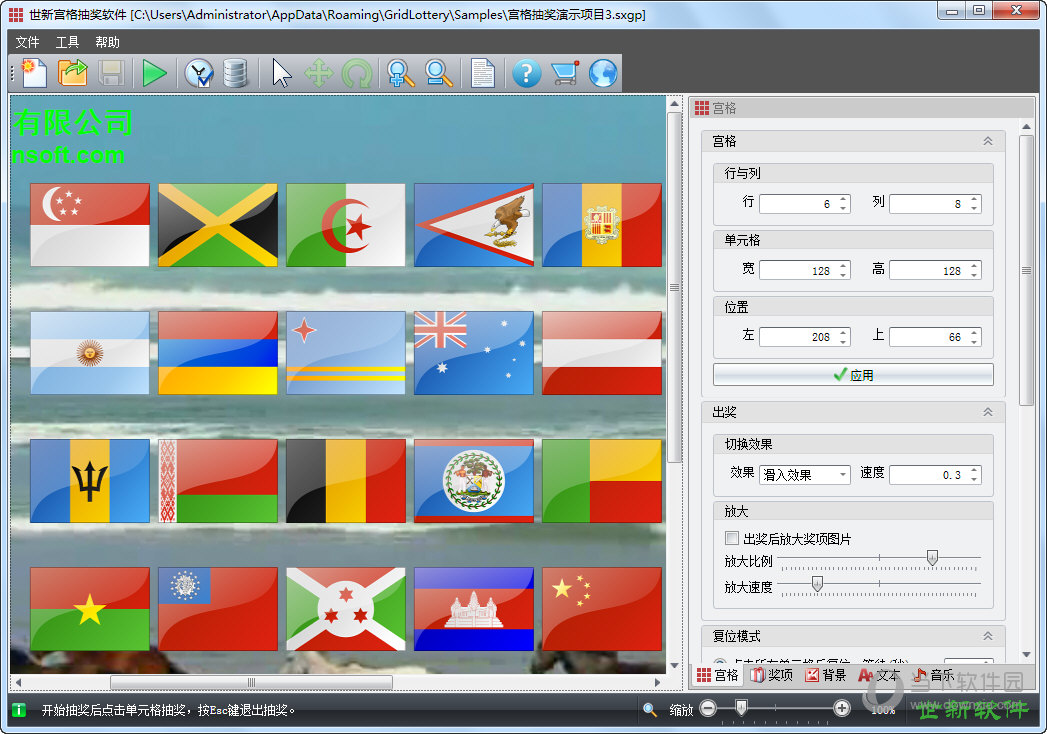Viewport: 1047px width, 734px height.
Task: Click the canvas scroll right arrow
Action: [x=658, y=682]
